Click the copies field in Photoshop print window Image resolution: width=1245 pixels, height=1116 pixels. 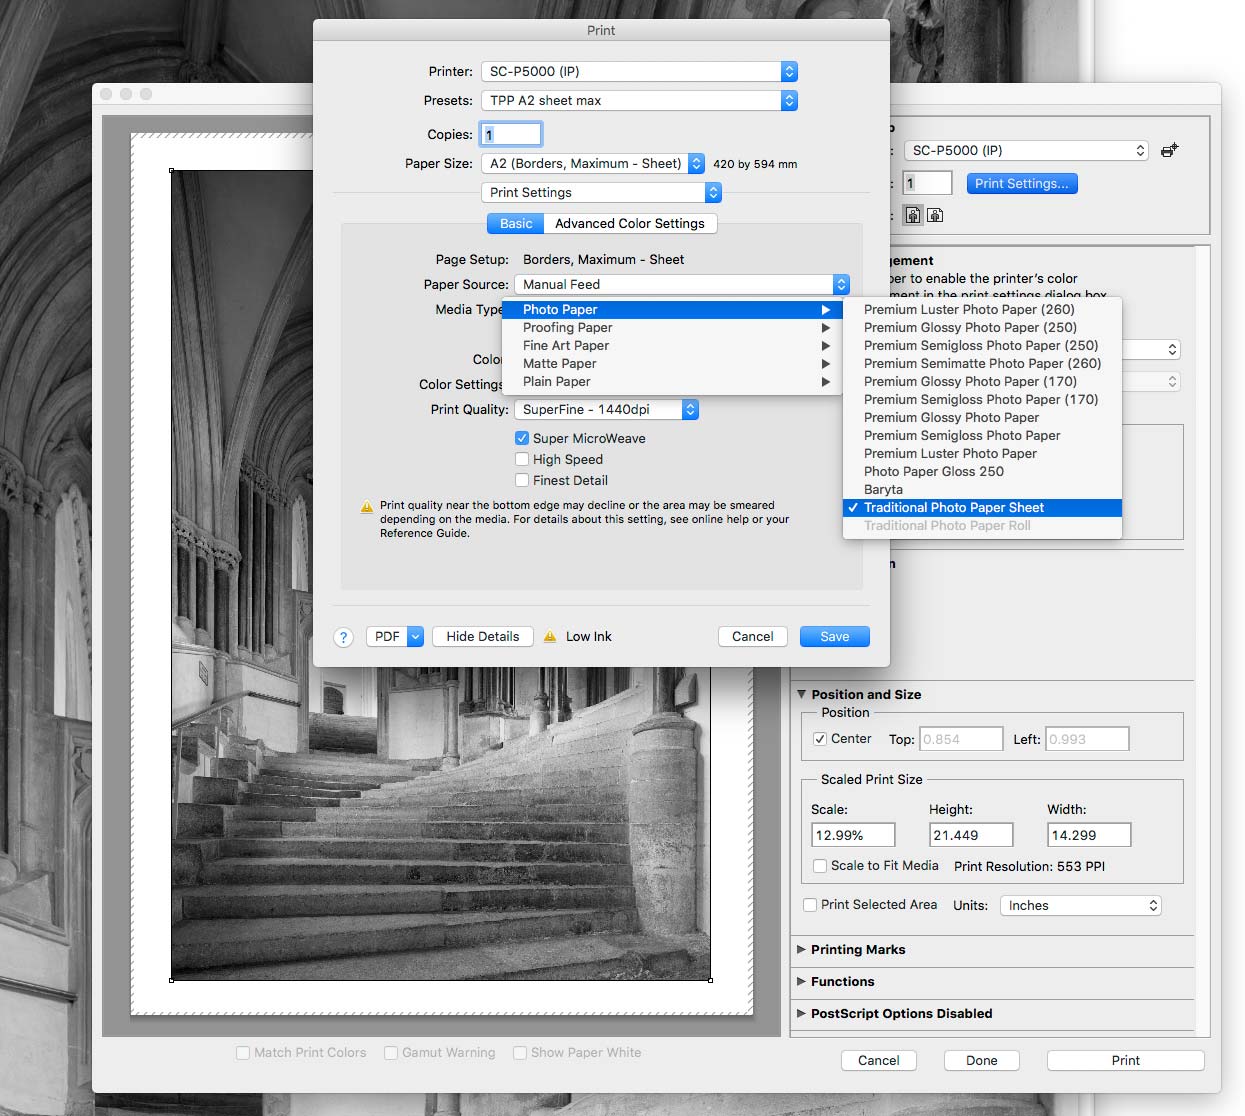[x=927, y=184]
